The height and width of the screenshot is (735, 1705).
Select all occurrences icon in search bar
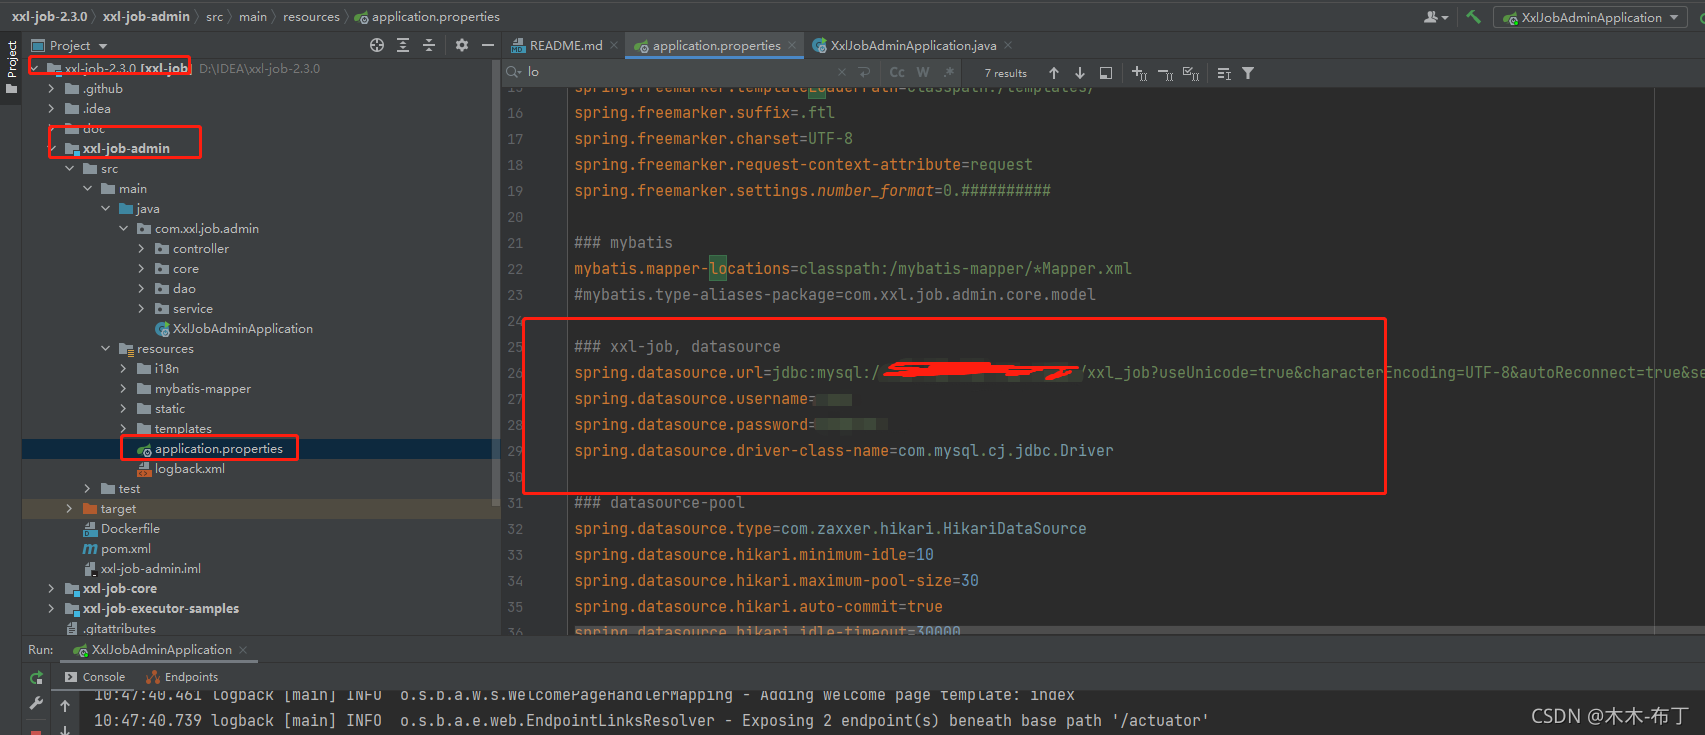tap(1191, 73)
